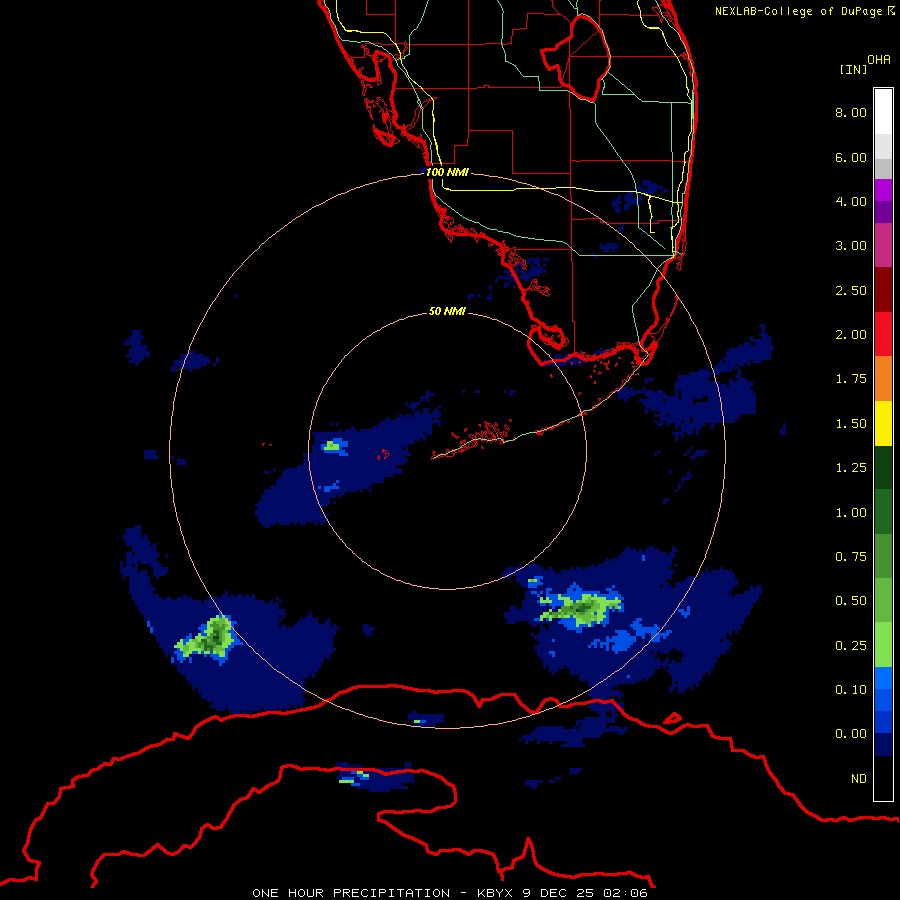
Task: Pick the orange legend swatch
Action: click(883, 379)
